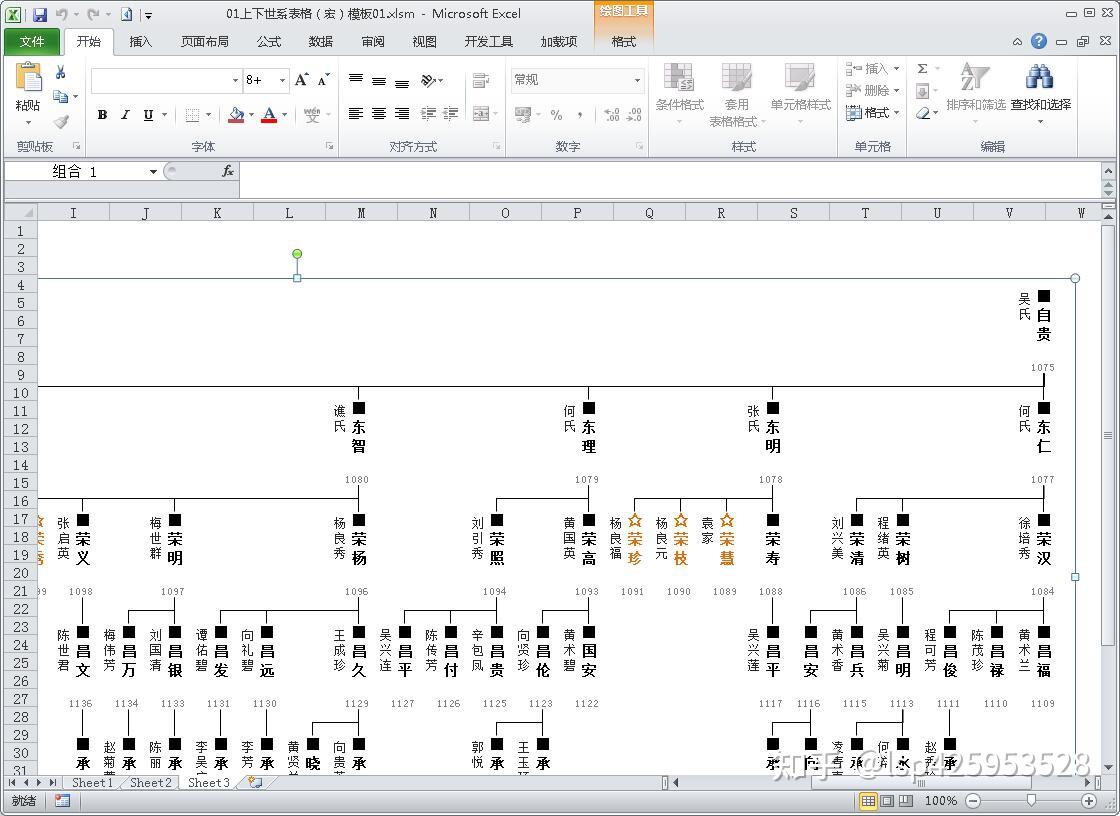Click the percent style icon
Viewport: 1120px width, 816px height.
coord(556,114)
